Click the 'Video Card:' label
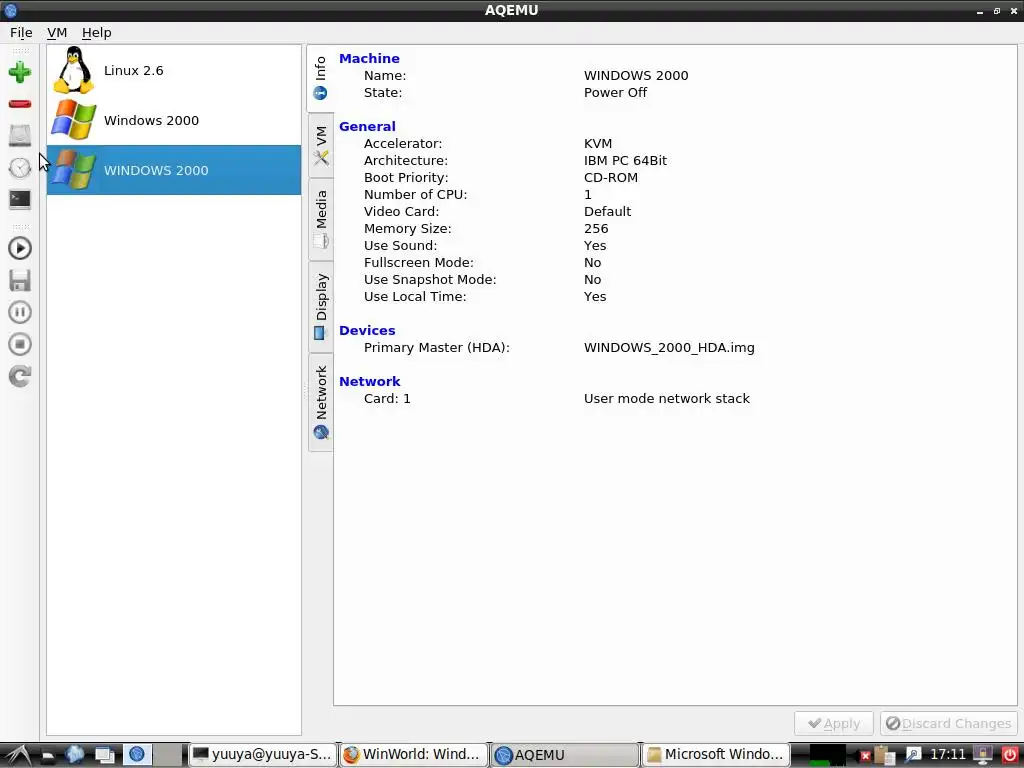The image size is (1024, 768). click(402, 212)
